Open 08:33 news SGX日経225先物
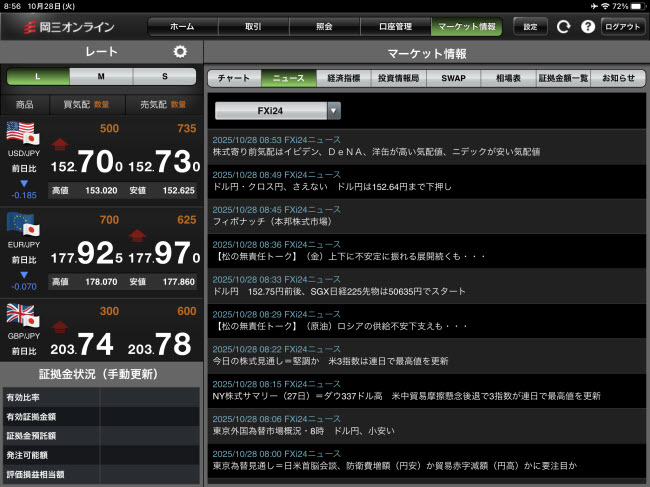The height and width of the screenshot is (487, 650). 427,286
